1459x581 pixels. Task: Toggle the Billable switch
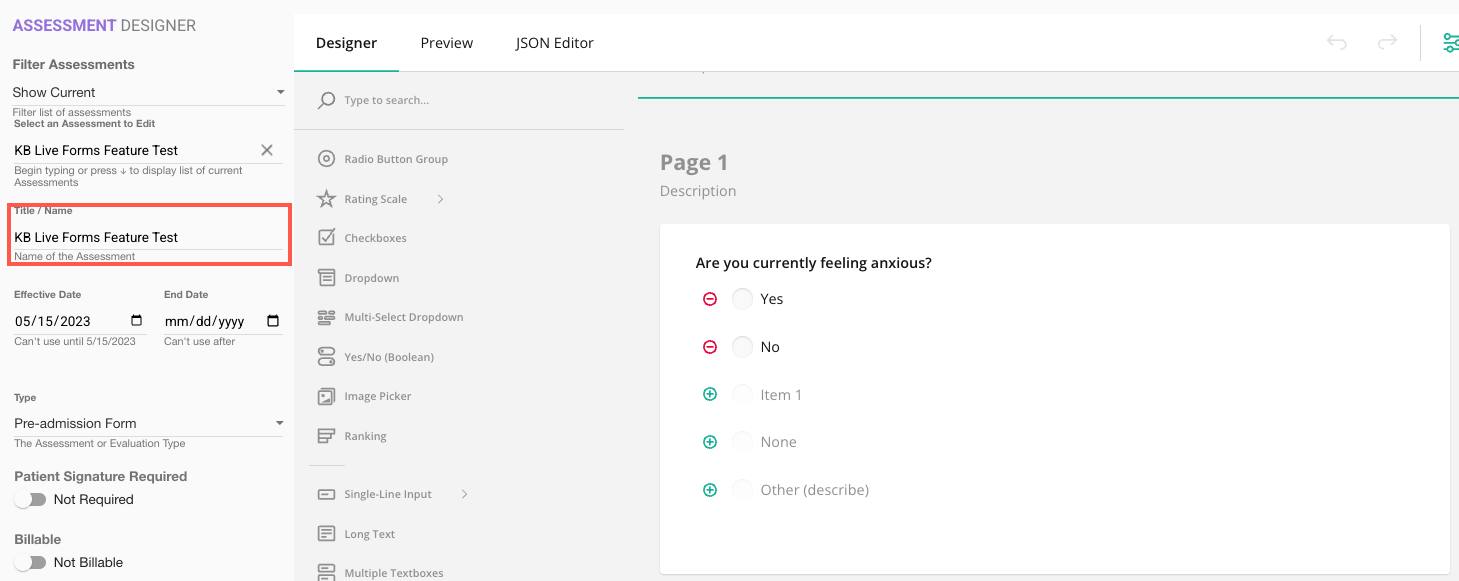tap(31, 562)
